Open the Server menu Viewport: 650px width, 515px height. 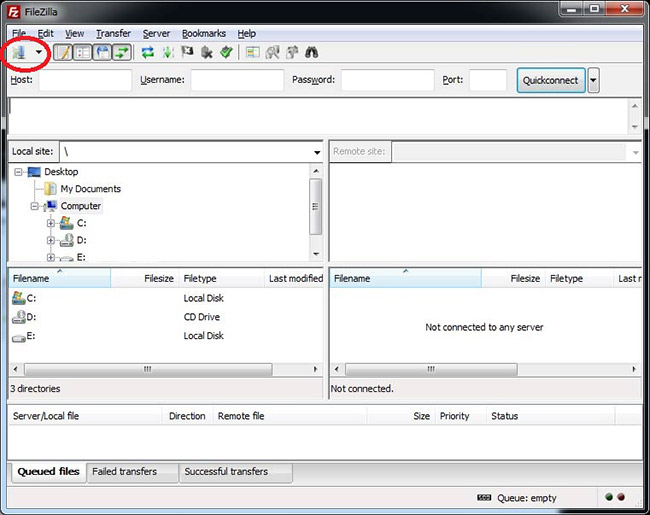[x=156, y=34]
